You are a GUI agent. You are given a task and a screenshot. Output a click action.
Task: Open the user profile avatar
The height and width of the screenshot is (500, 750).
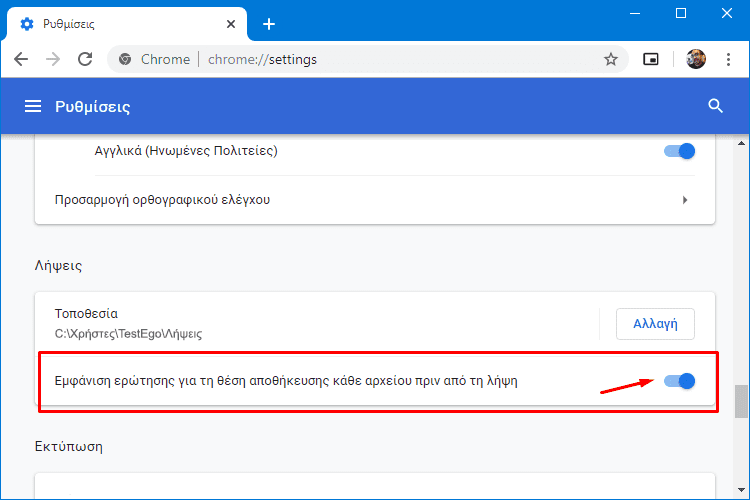696,59
